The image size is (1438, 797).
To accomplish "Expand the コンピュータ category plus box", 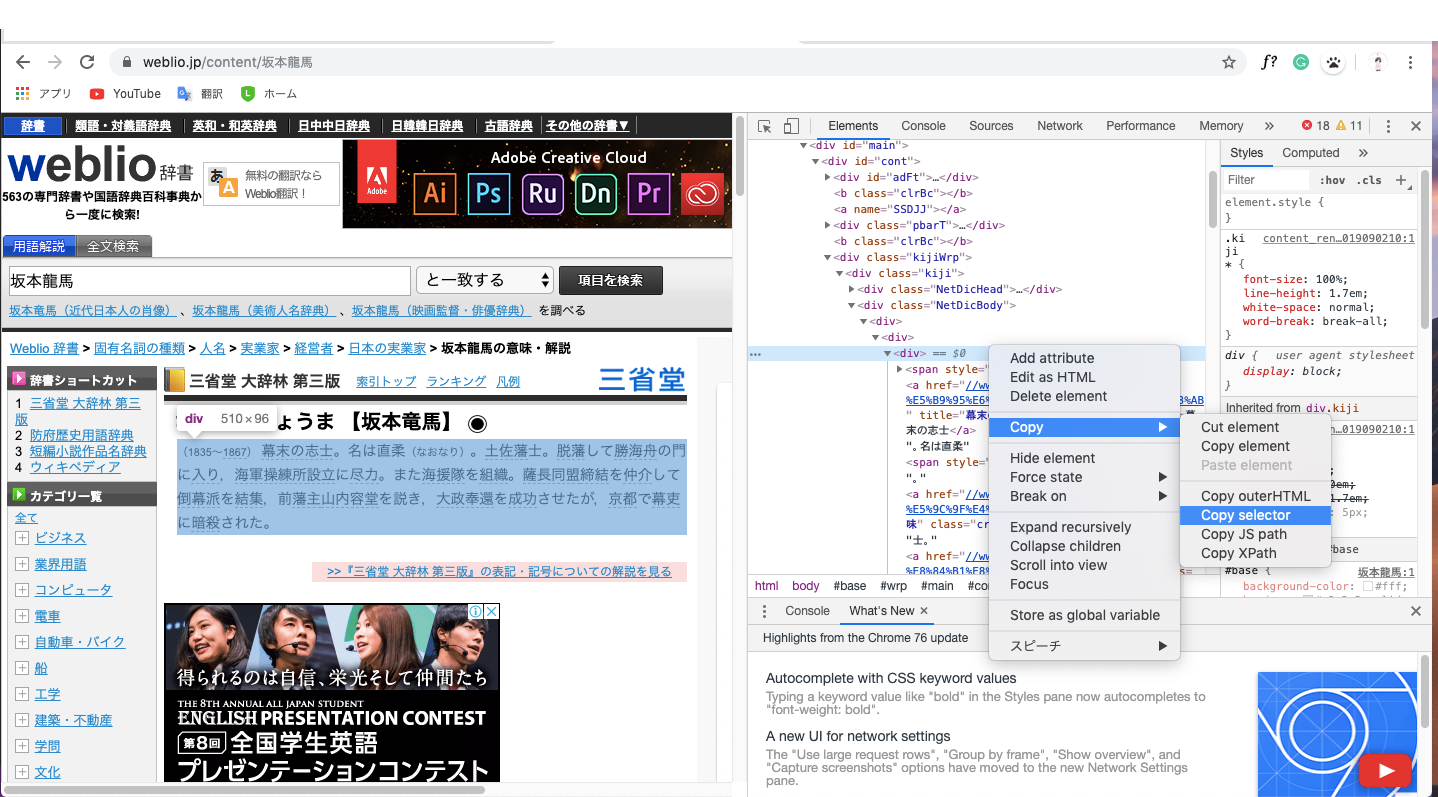I will pos(22,590).
